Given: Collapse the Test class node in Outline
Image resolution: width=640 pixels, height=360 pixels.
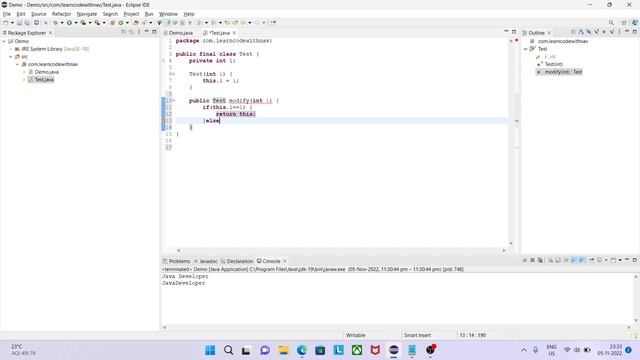Looking at the screenshot, I should coord(526,49).
